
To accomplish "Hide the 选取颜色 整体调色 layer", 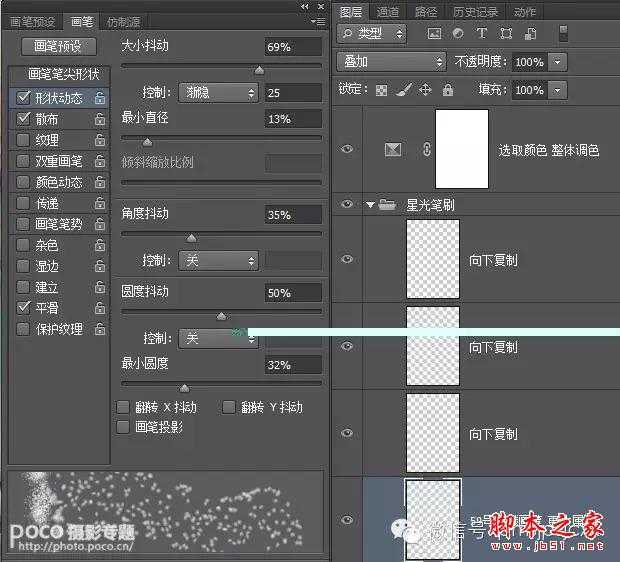I will 347,149.
